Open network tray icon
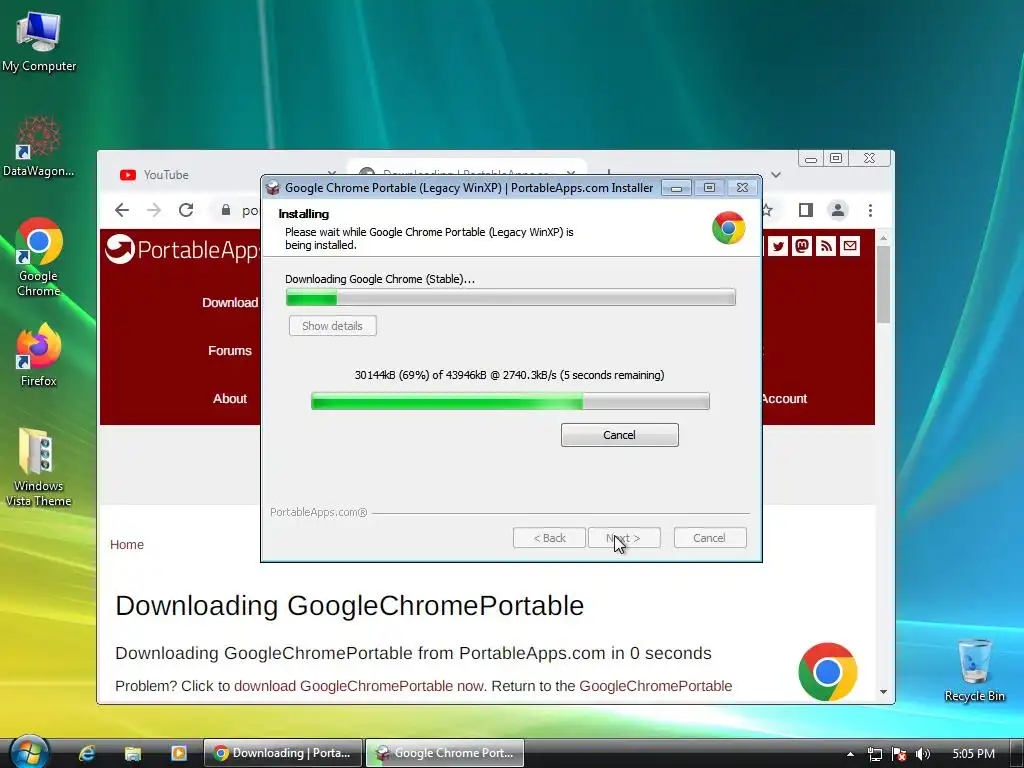Image resolution: width=1024 pixels, height=768 pixels. (874, 754)
